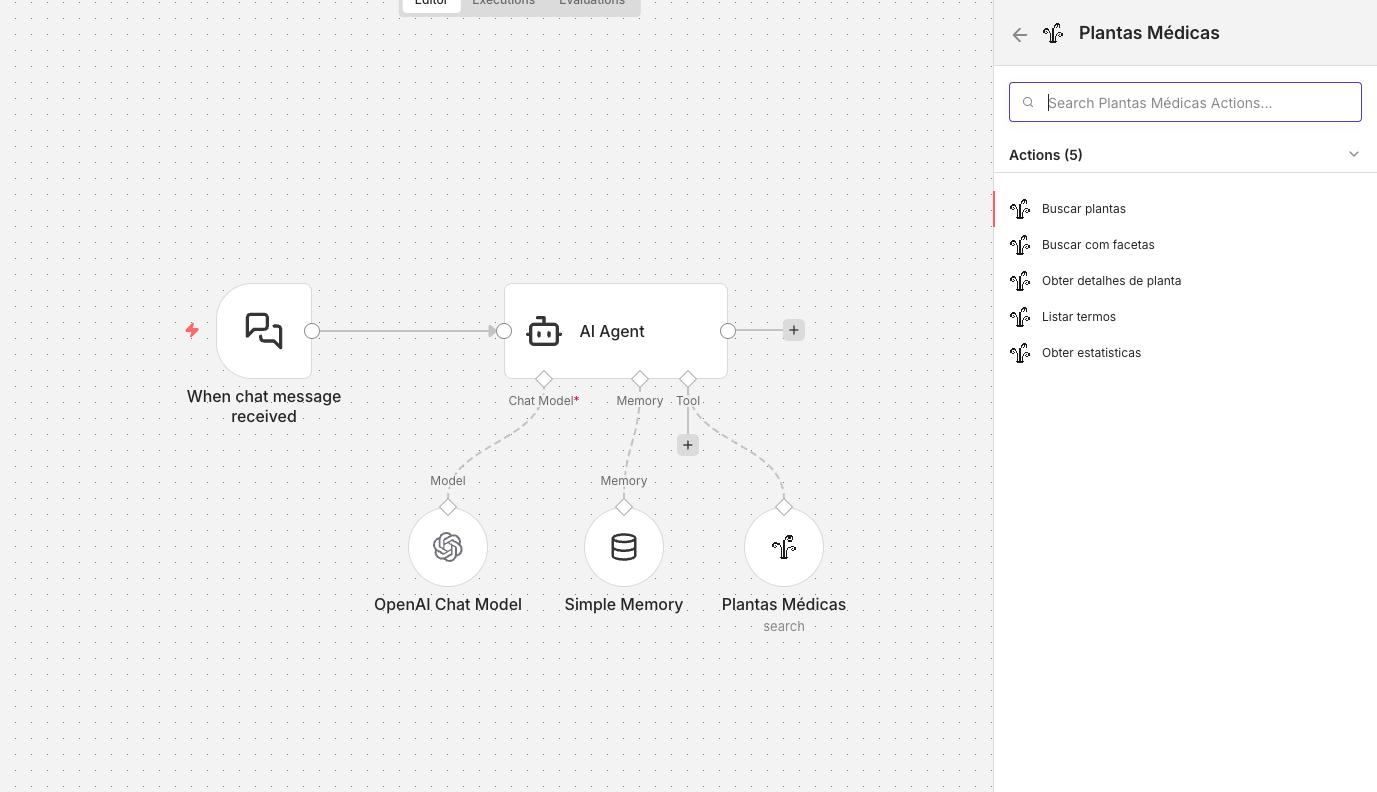Select the Plantas Médicas tool node

[784, 547]
